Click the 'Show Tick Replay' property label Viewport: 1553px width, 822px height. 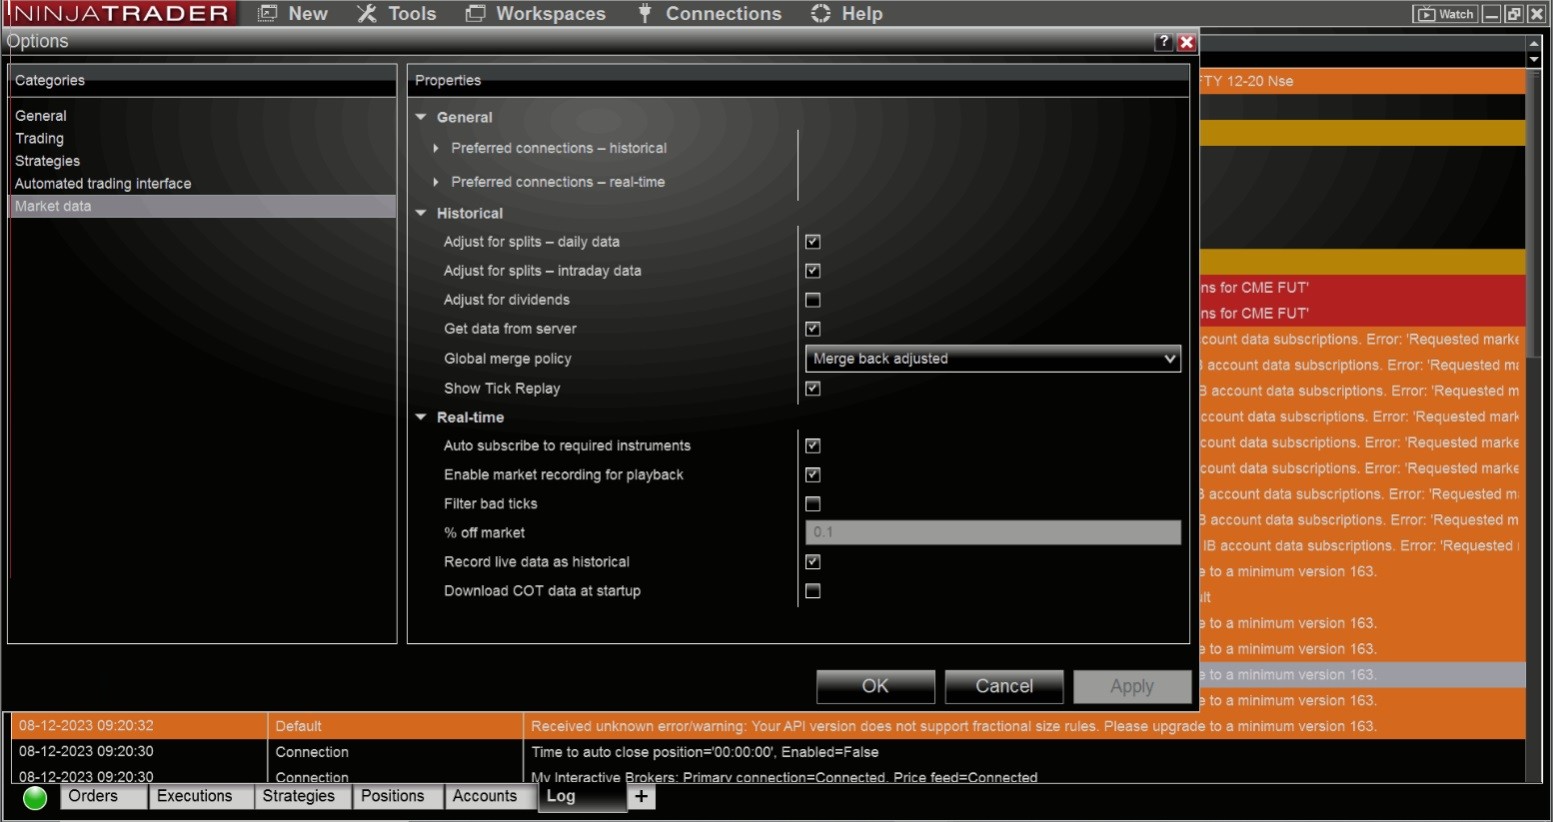[502, 389]
